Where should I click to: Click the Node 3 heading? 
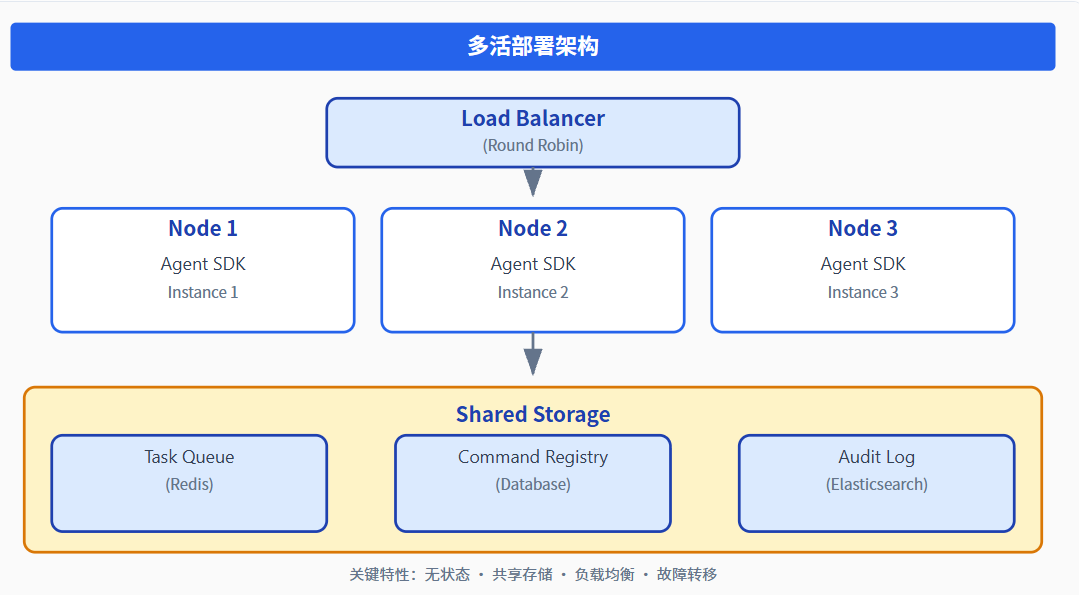coord(863,228)
